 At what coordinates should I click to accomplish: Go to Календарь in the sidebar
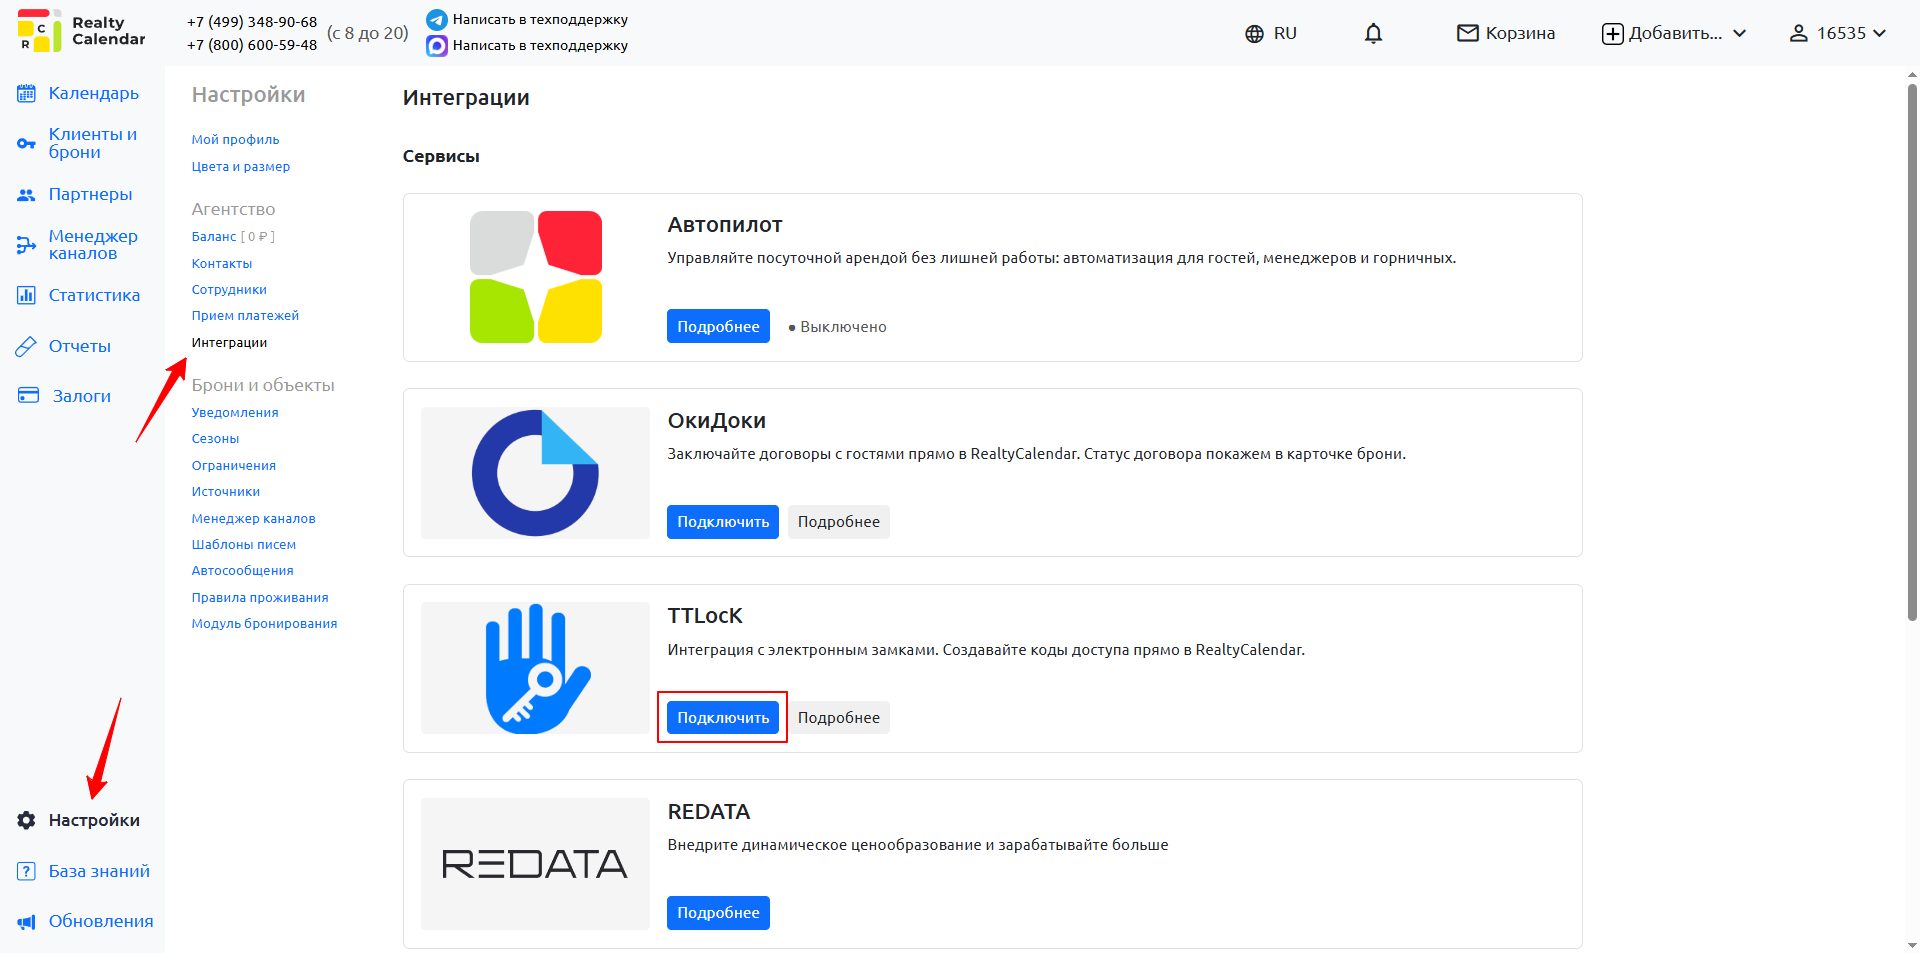pyautogui.click(x=94, y=94)
